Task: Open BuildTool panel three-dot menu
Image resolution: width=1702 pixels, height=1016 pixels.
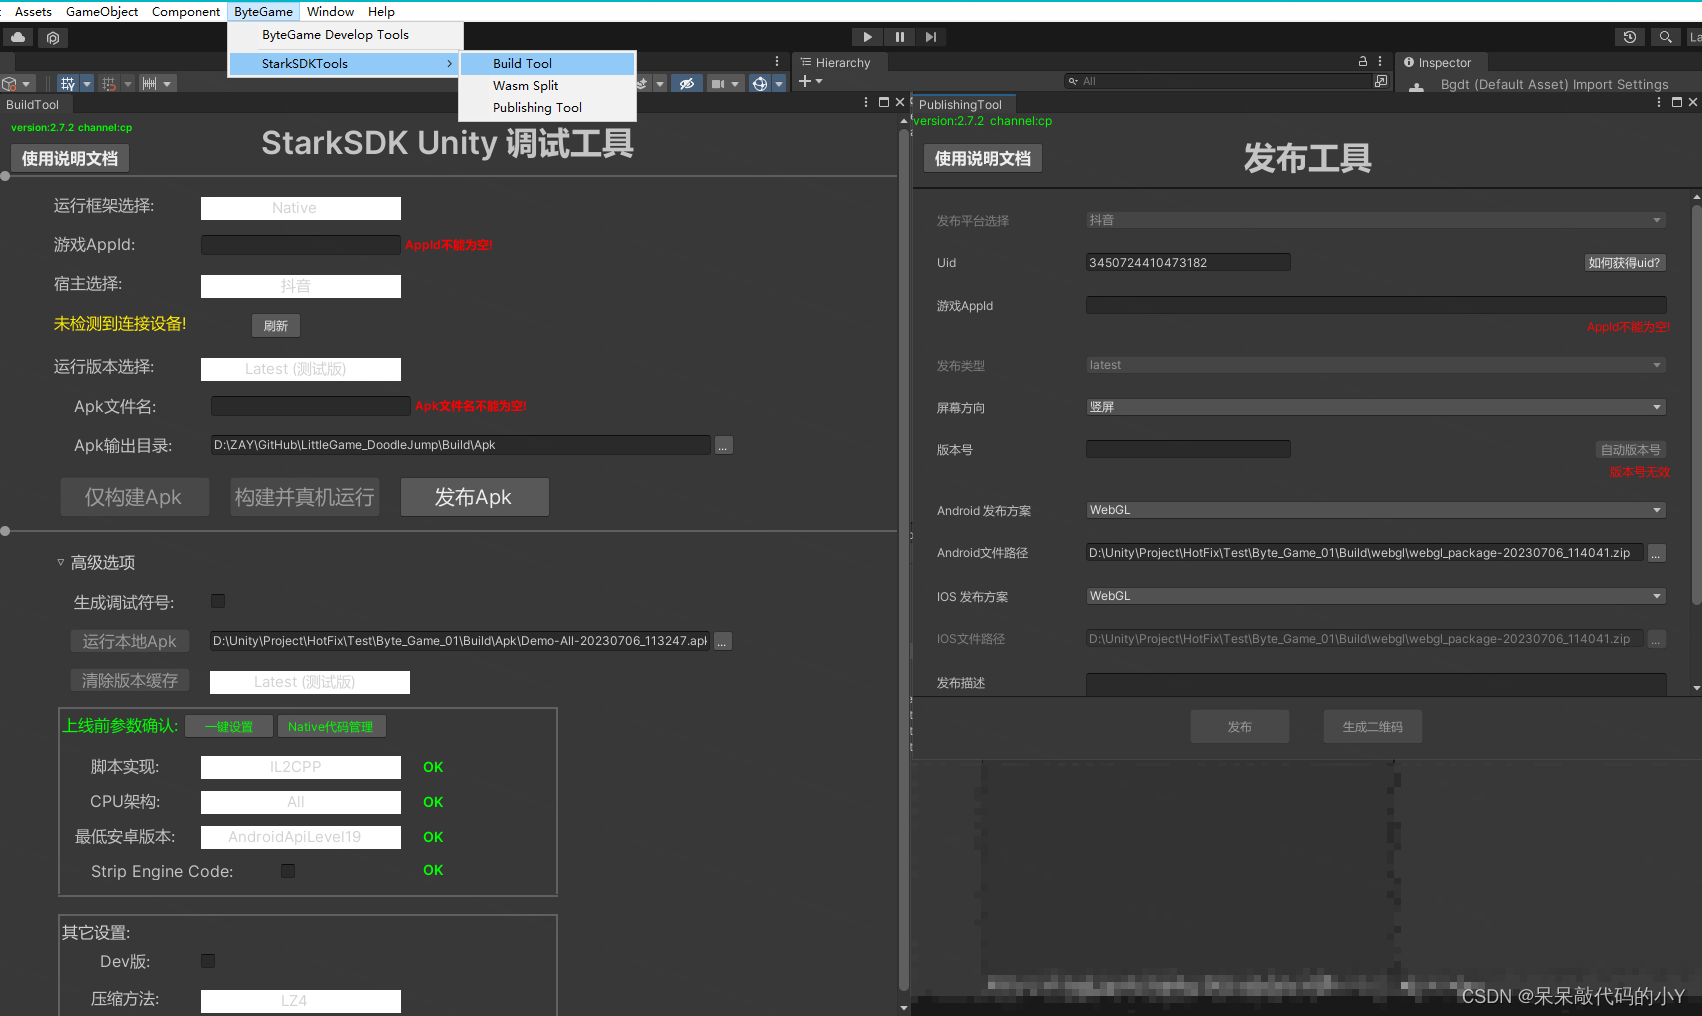Action: click(866, 102)
